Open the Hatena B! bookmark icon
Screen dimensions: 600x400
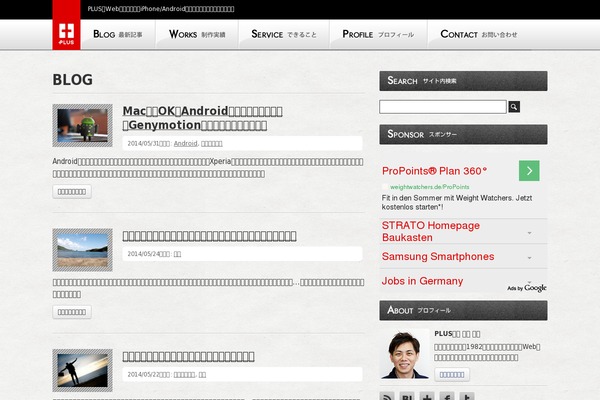tap(407, 397)
